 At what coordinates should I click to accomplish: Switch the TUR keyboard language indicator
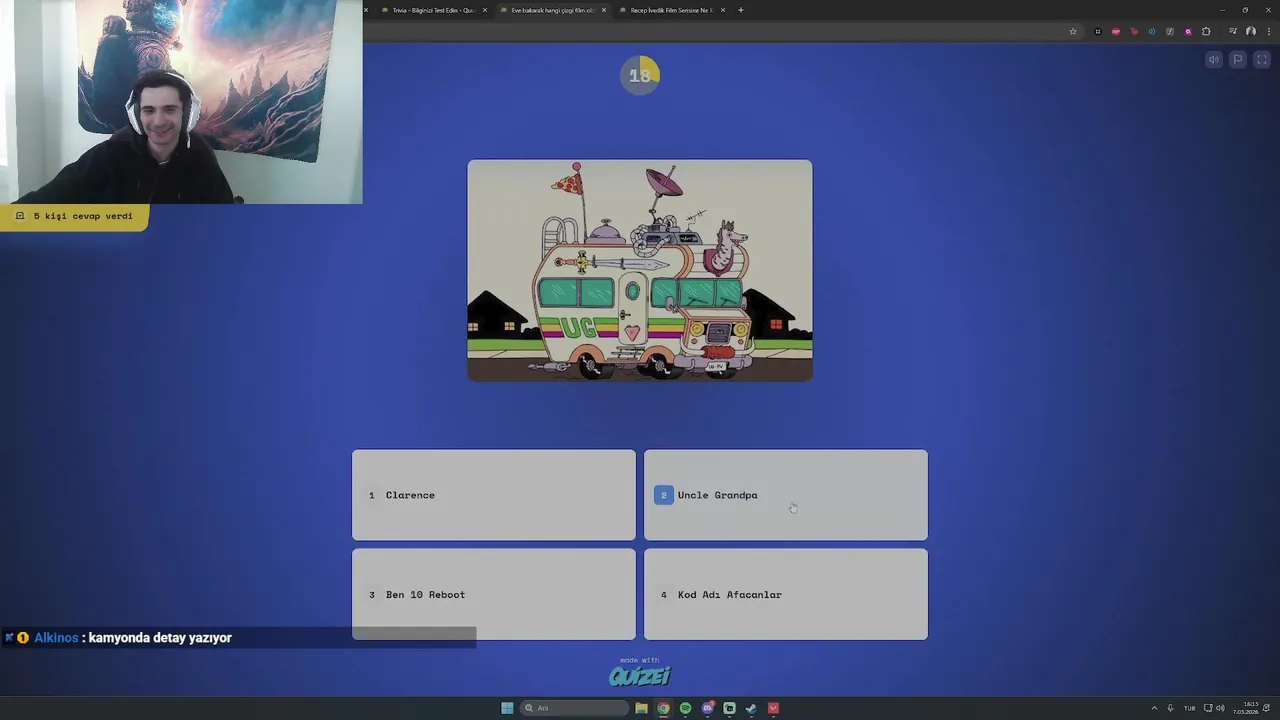(x=1189, y=708)
